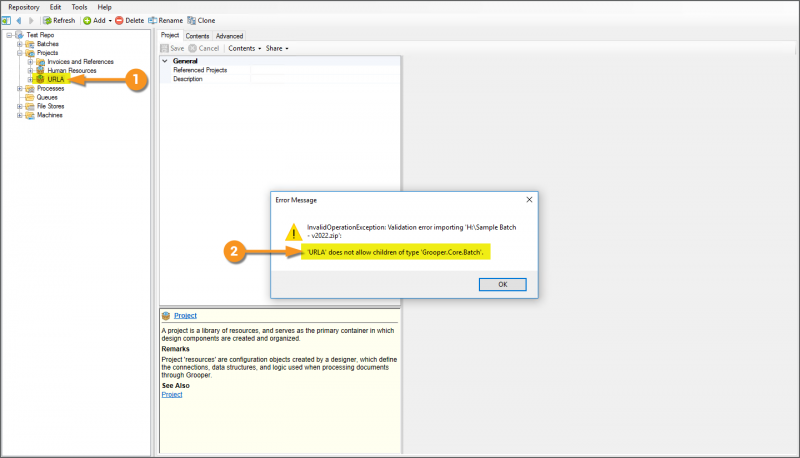The image size is (800, 458).
Task: Close the Error Message dialog with X
Action: click(x=529, y=199)
